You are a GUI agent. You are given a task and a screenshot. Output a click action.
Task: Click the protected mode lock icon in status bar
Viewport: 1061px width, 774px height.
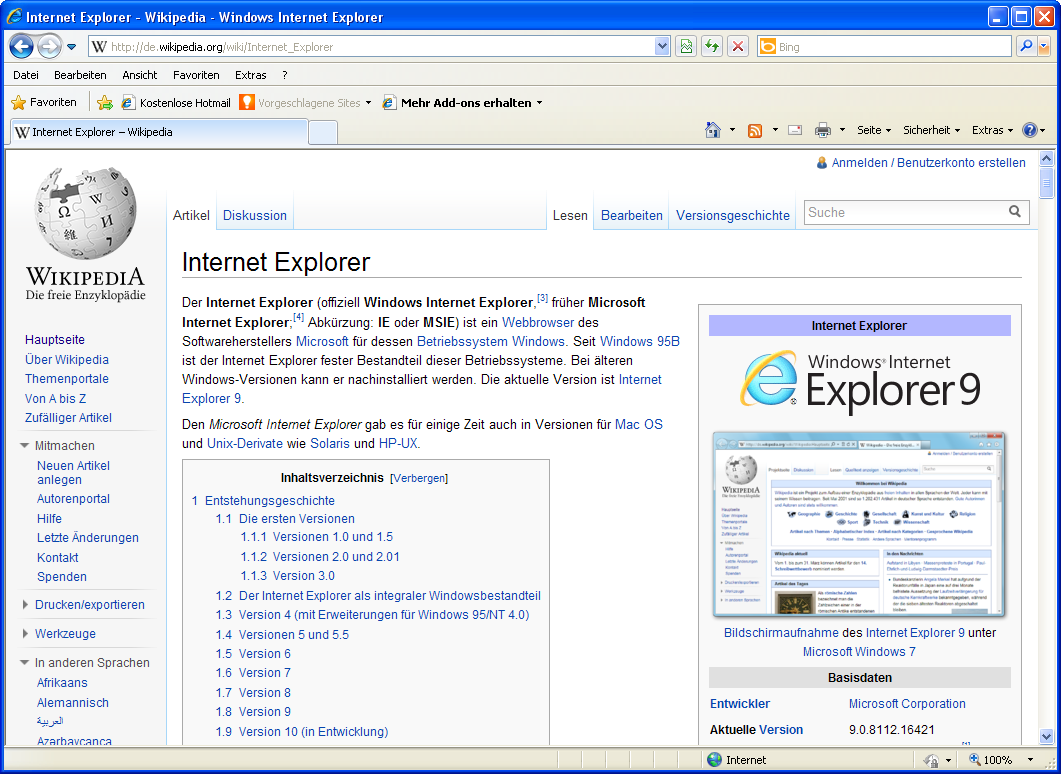(x=931, y=760)
